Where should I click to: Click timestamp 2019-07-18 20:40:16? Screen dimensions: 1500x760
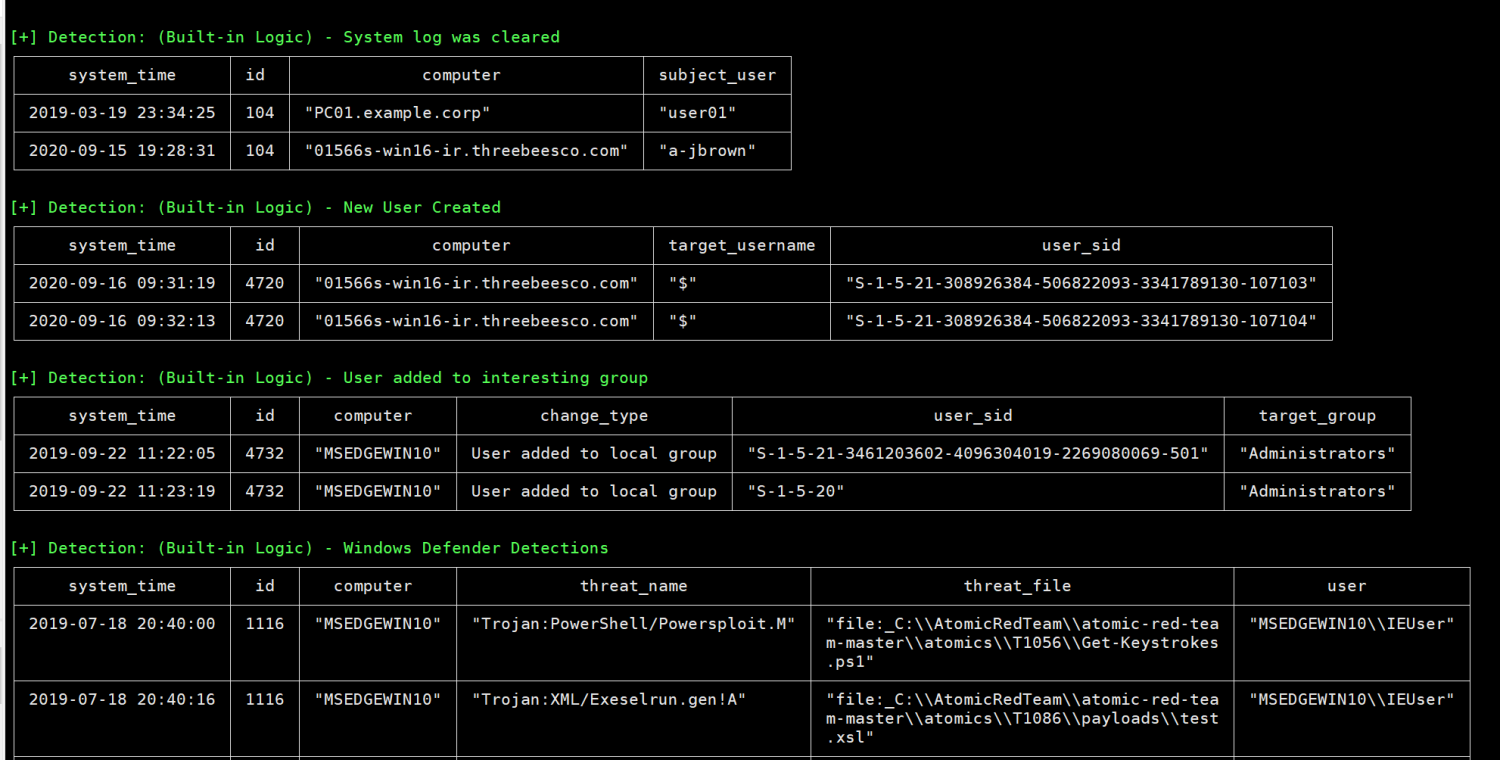click(122, 699)
